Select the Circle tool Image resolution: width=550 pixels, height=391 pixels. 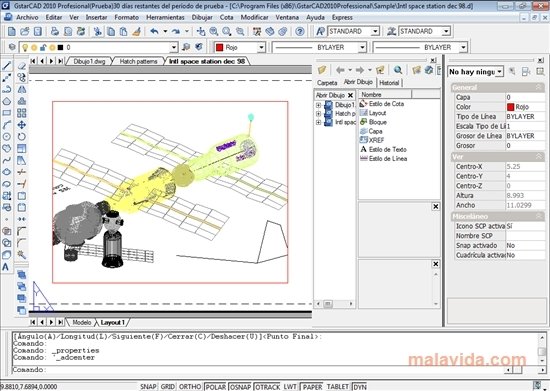[7, 137]
